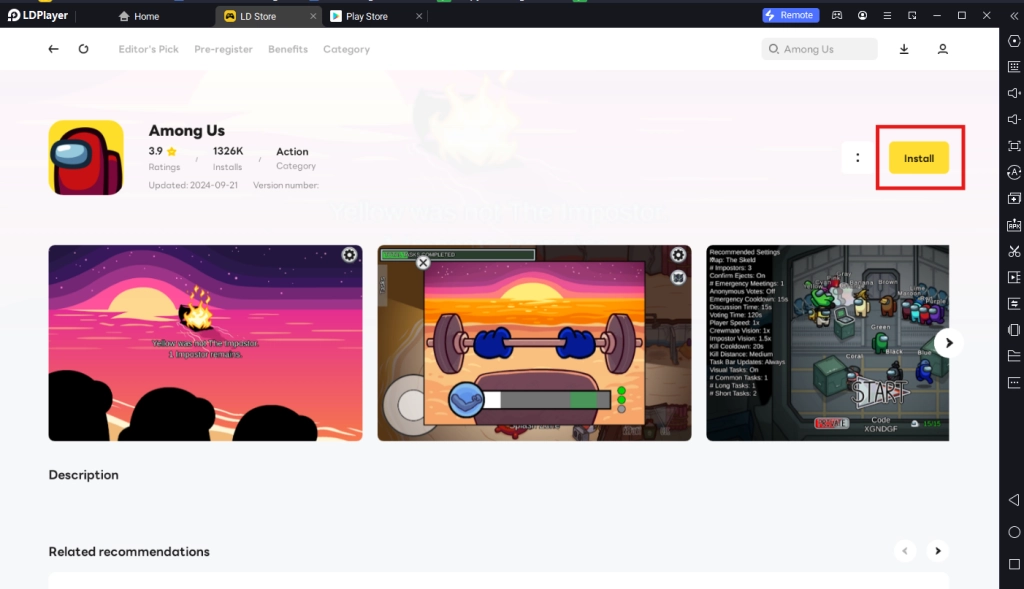This screenshot has height=589, width=1024.
Task: Click the search magnifier icon
Action: click(x=774, y=49)
